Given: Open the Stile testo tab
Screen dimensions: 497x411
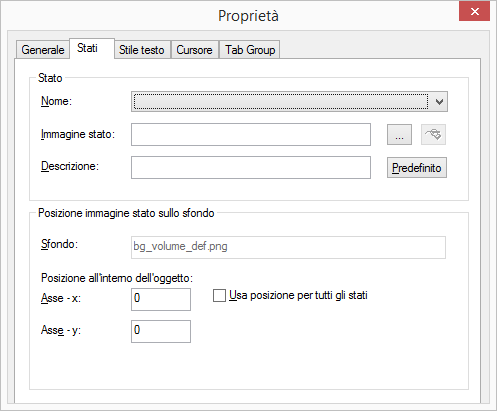Looking at the screenshot, I should (142, 50).
